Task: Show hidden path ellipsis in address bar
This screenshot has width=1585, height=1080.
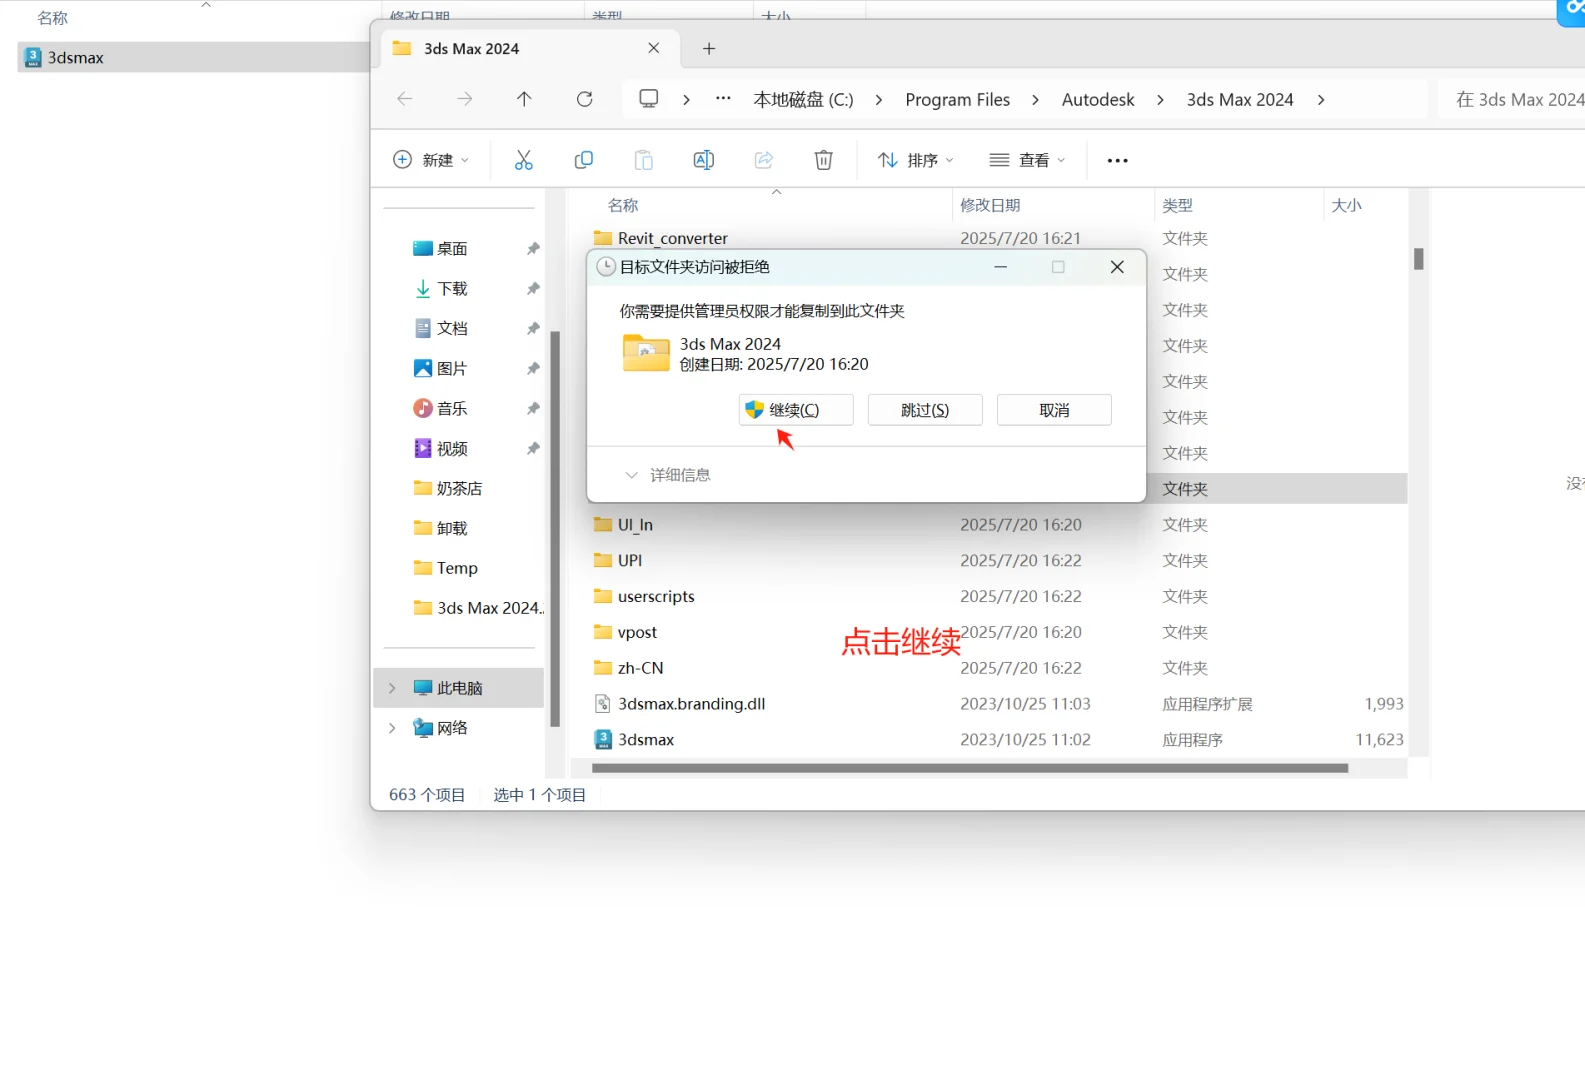Action: tap(723, 98)
